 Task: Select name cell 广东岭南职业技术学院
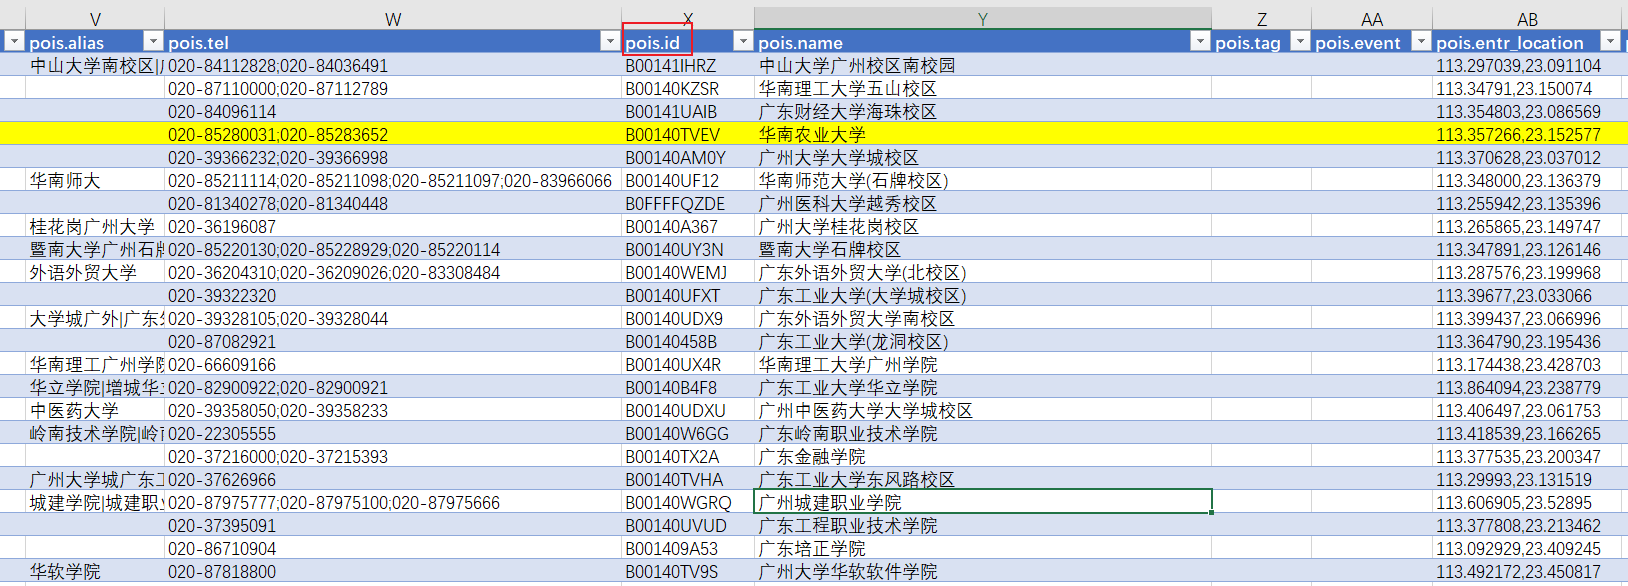[x=983, y=433]
